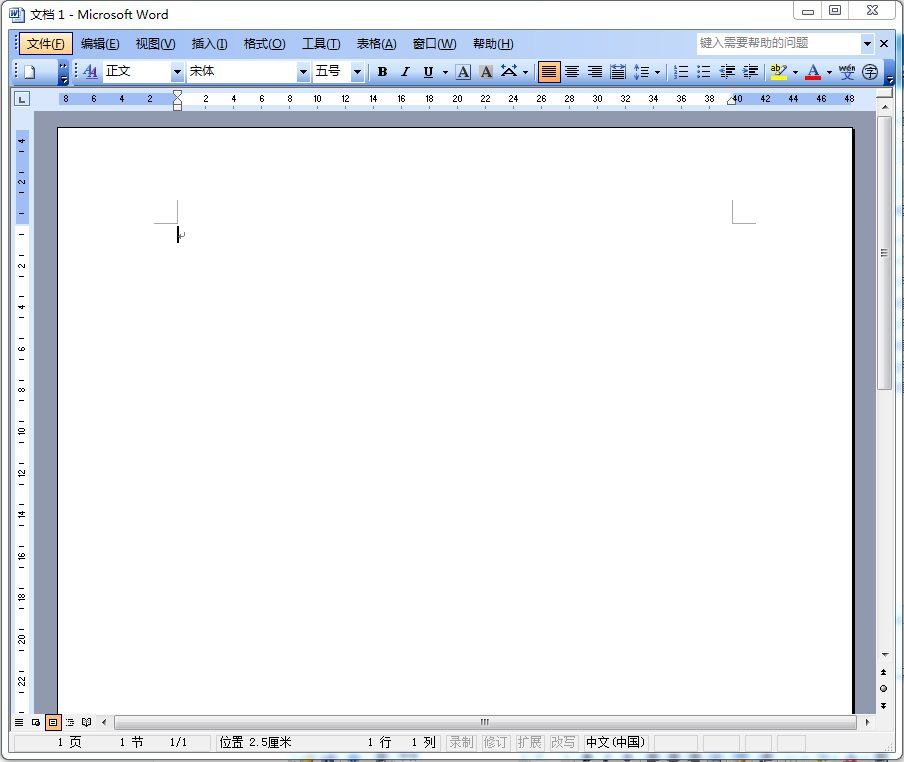Apply the red font color
The image size is (904, 762).
813,72
